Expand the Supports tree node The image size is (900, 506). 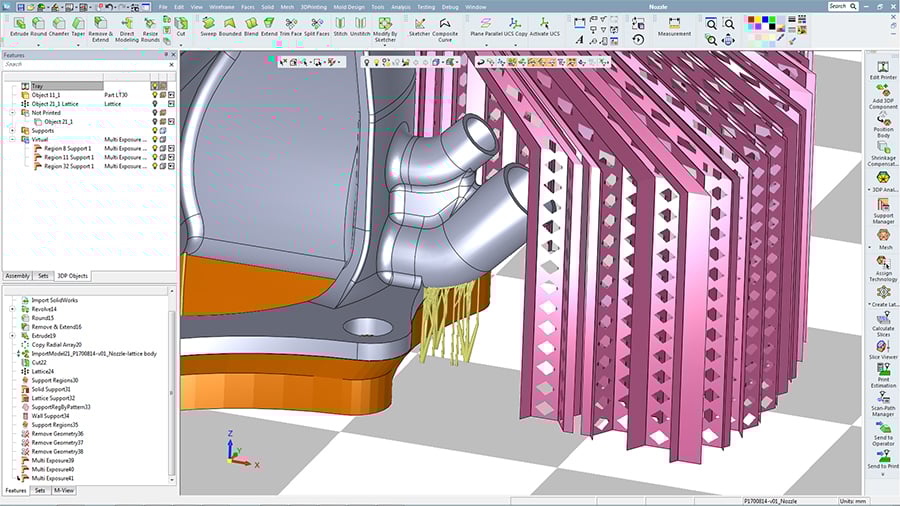pos(12,131)
